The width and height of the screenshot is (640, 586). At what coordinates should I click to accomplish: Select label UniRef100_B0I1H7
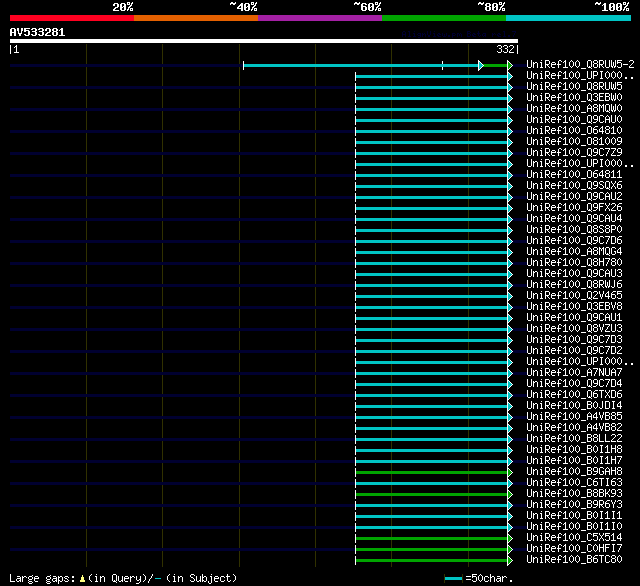pos(574,461)
